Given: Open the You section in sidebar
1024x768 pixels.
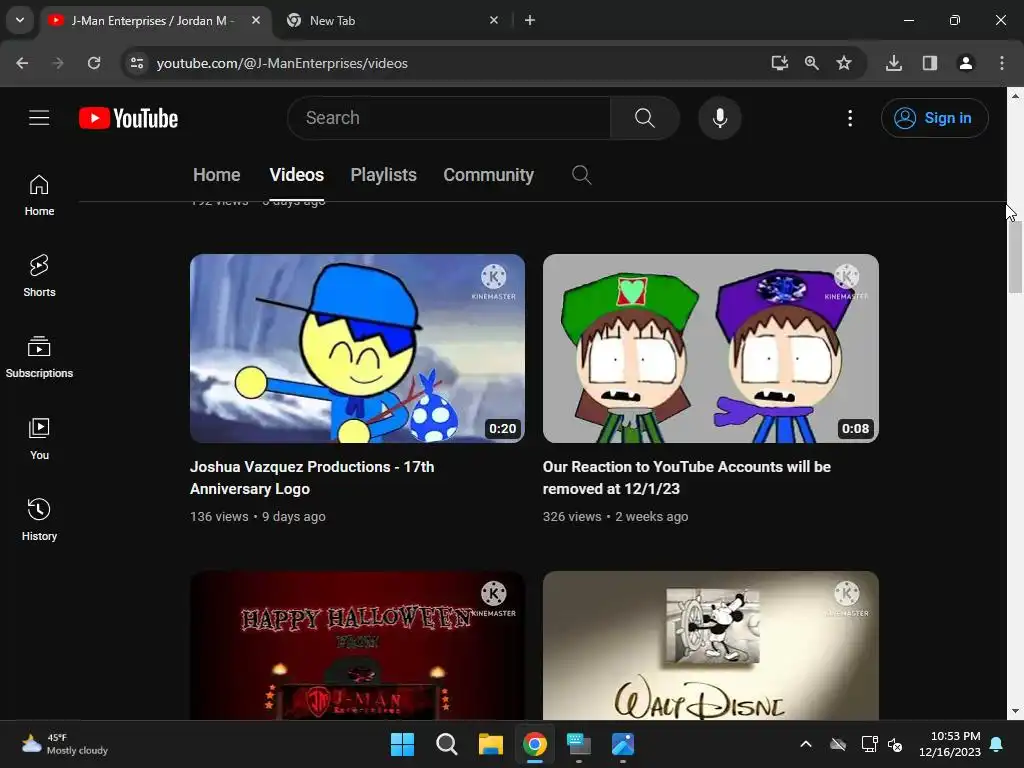Looking at the screenshot, I should tap(39, 439).
